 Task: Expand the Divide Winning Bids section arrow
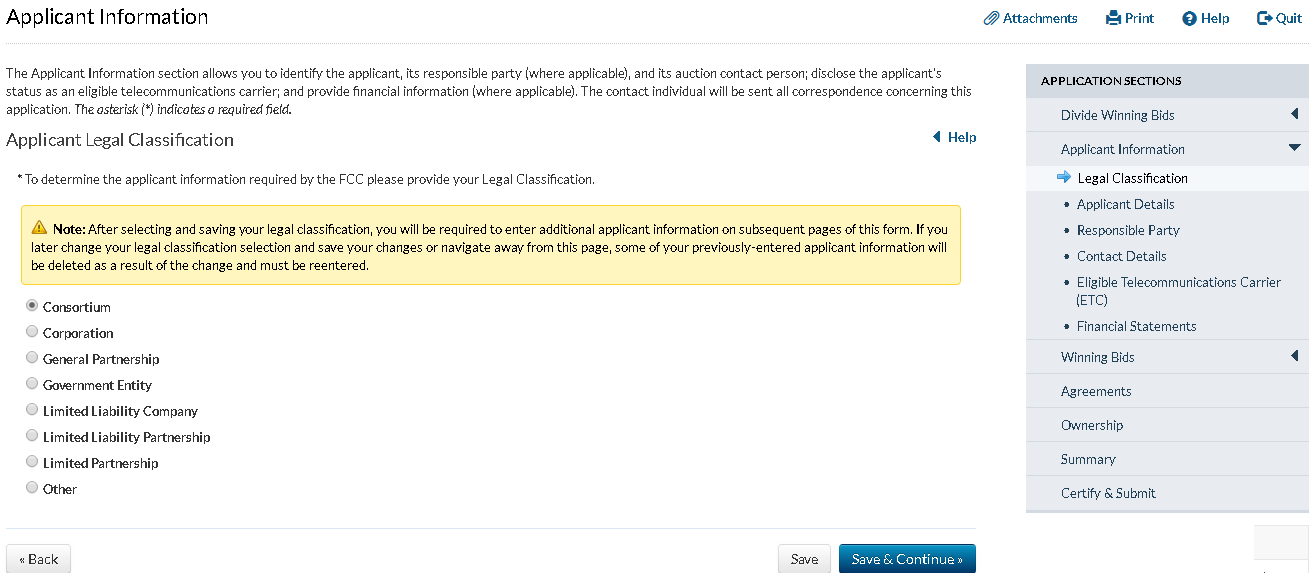(x=1294, y=115)
